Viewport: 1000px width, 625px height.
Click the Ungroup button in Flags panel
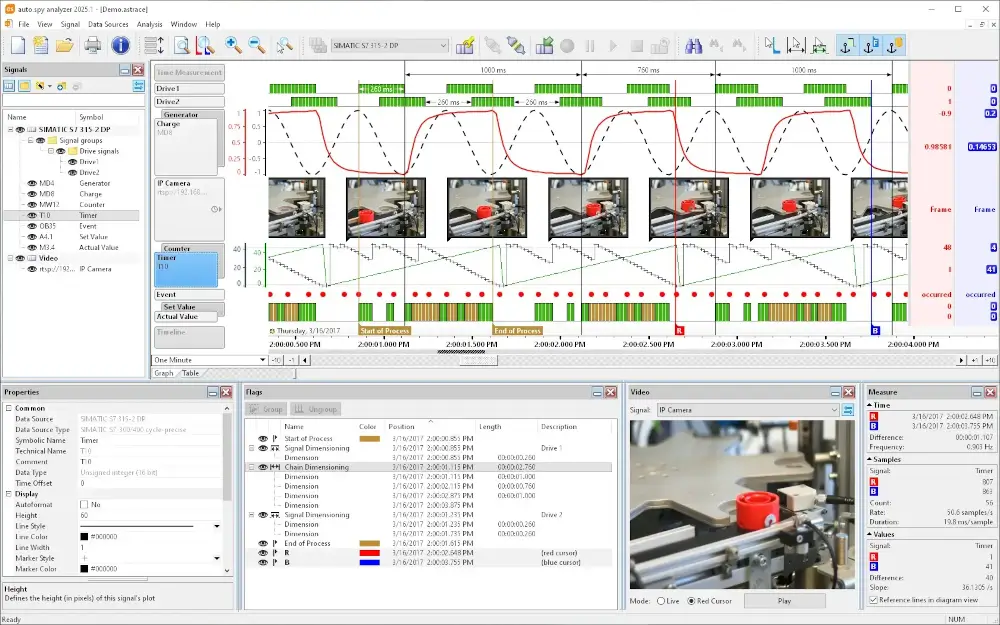coord(314,409)
